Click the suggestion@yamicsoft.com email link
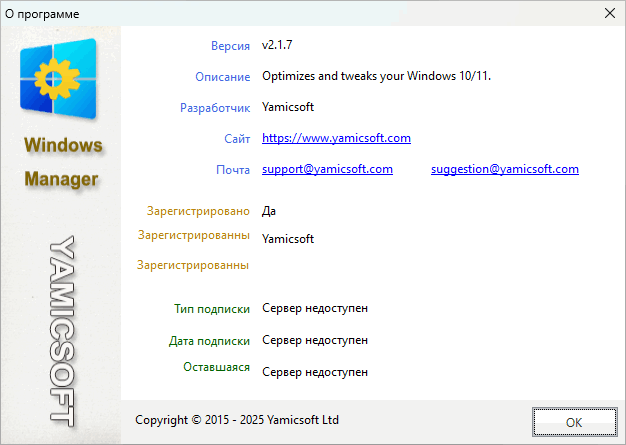This screenshot has width=626, height=445. (505, 169)
